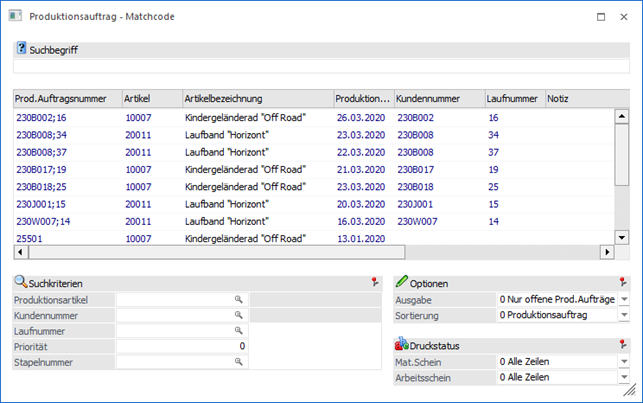Open lookup for Produktionsartikel field

239,300
